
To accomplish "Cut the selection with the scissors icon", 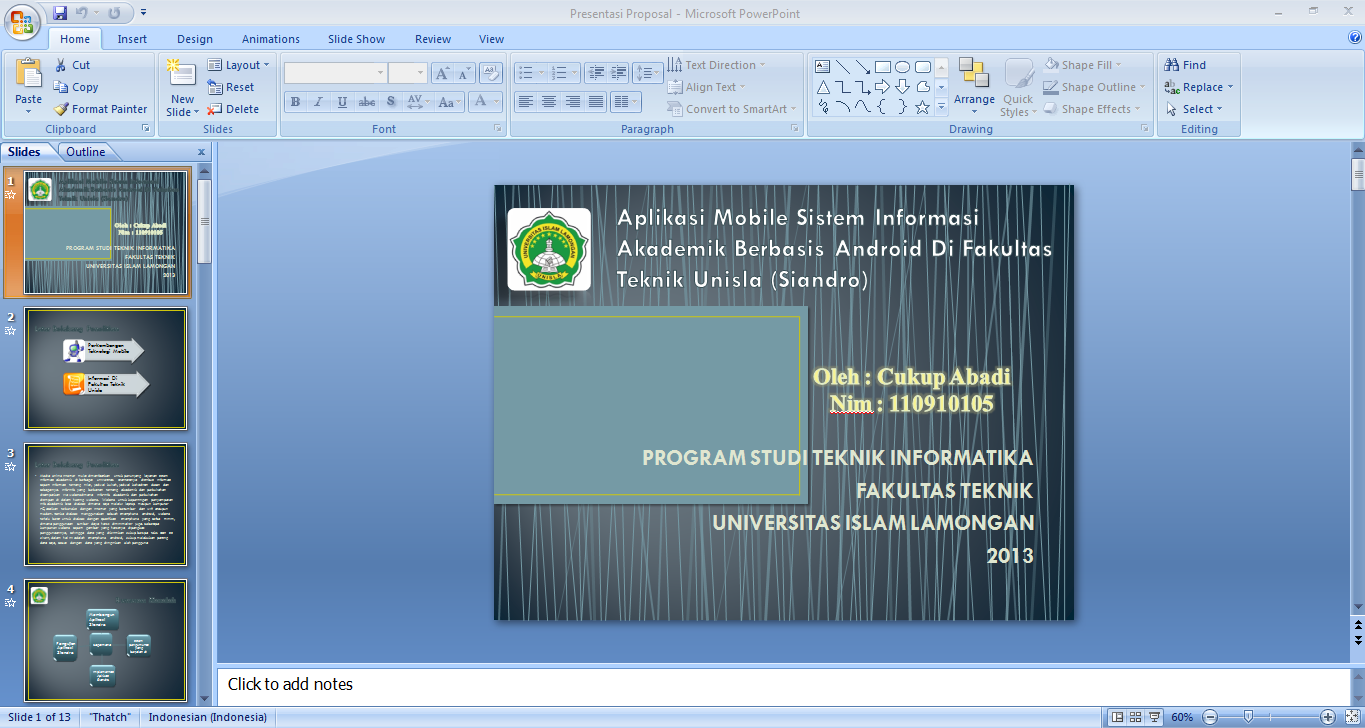I will (x=72, y=65).
